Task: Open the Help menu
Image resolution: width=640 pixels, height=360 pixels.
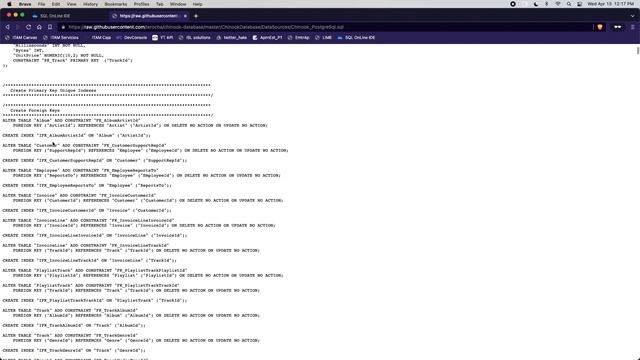Action: [x=198, y=4]
